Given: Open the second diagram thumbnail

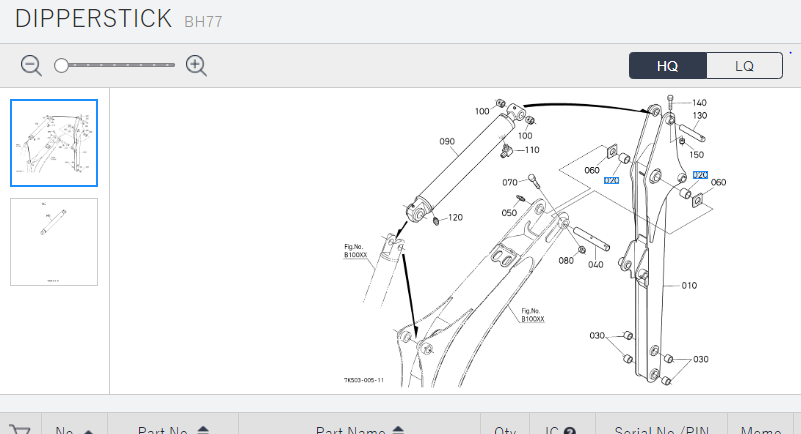Looking at the screenshot, I should pyautogui.click(x=54, y=242).
